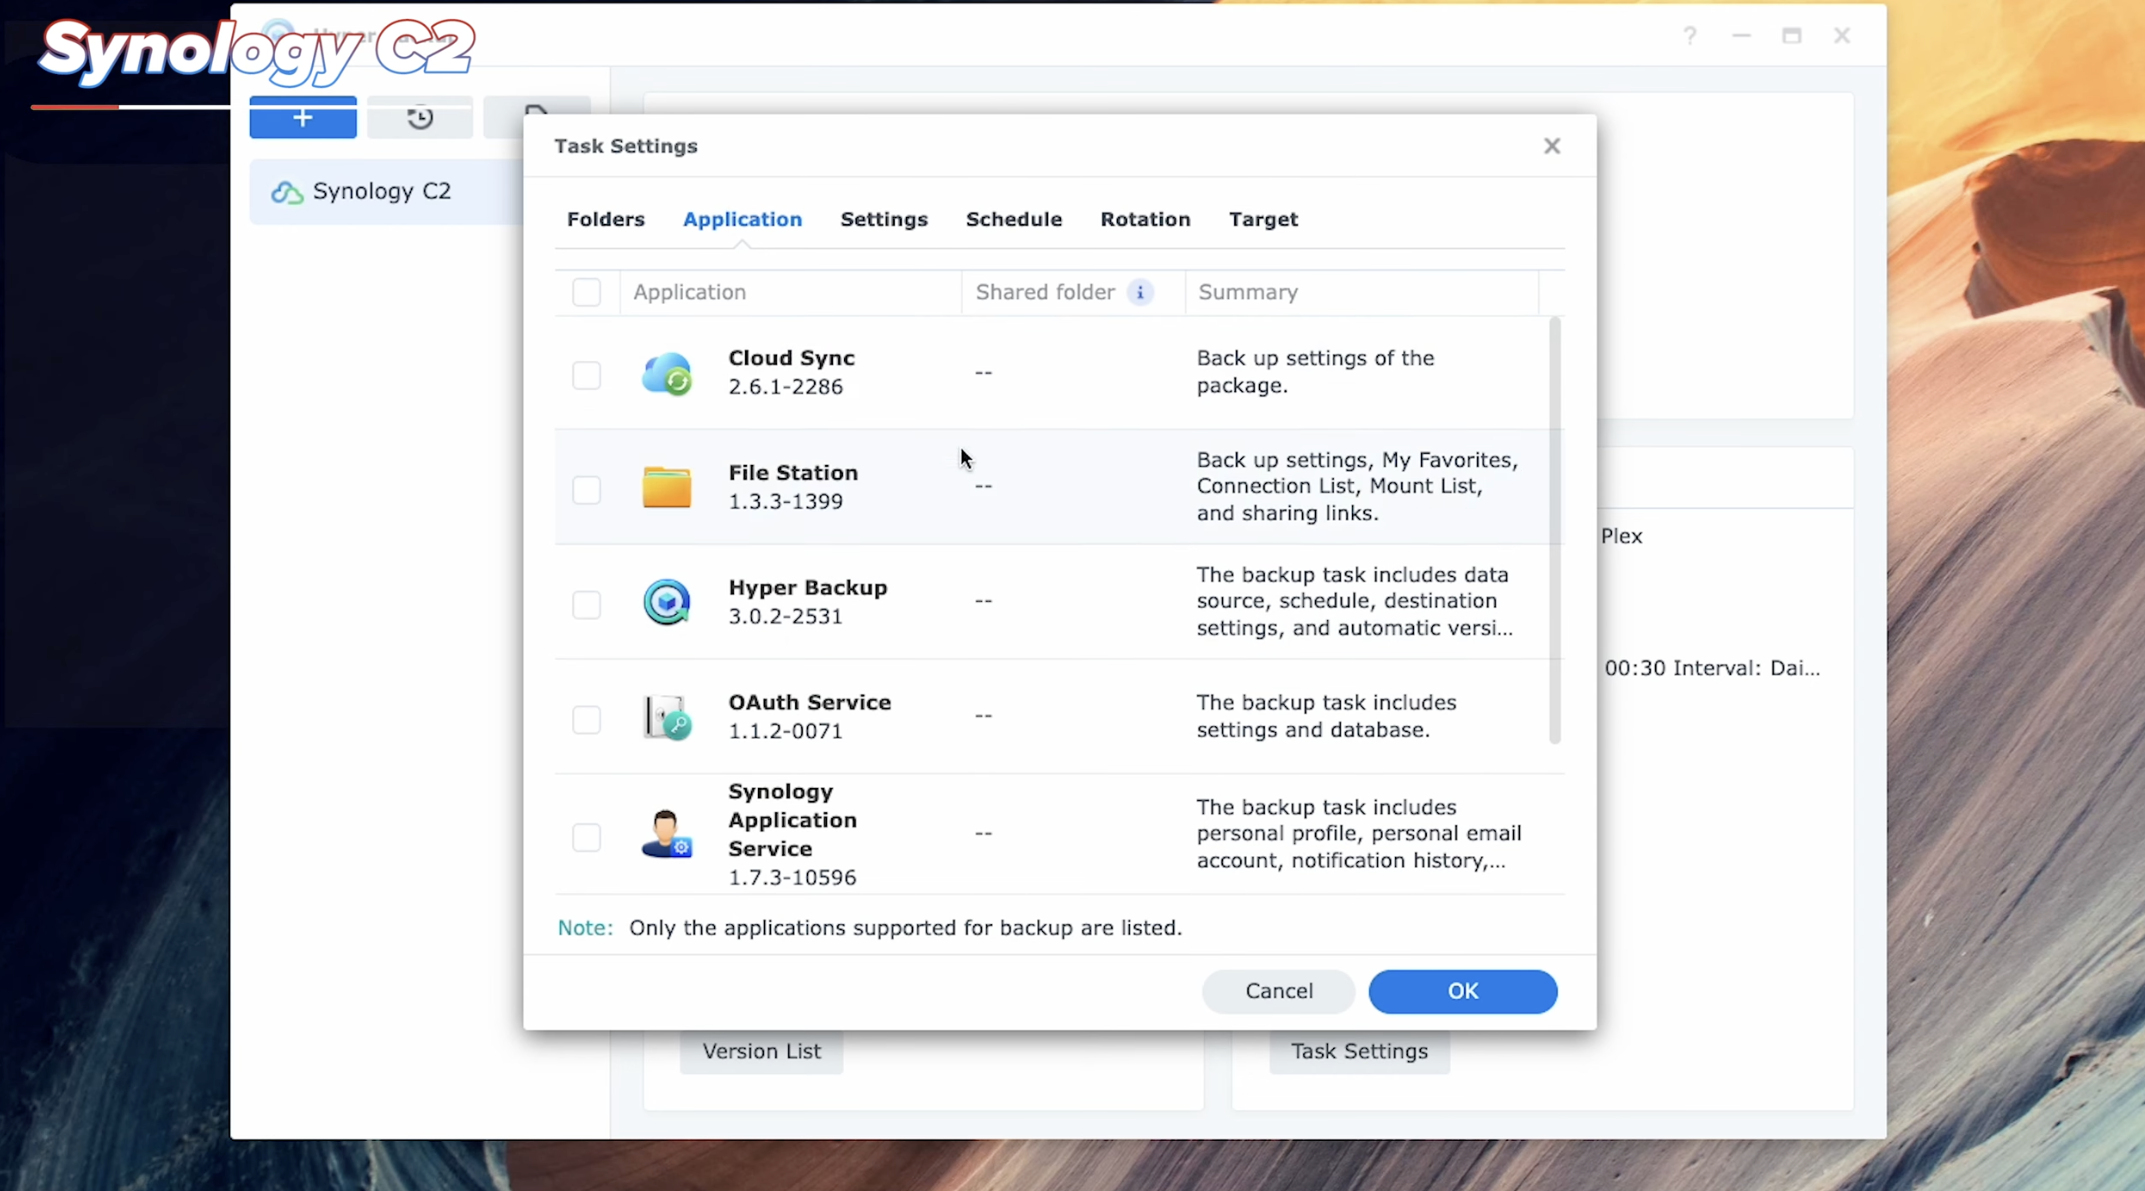Open the backup version history clock icon
The height and width of the screenshot is (1191, 2145).
pyautogui.click(x=420, y=118)
